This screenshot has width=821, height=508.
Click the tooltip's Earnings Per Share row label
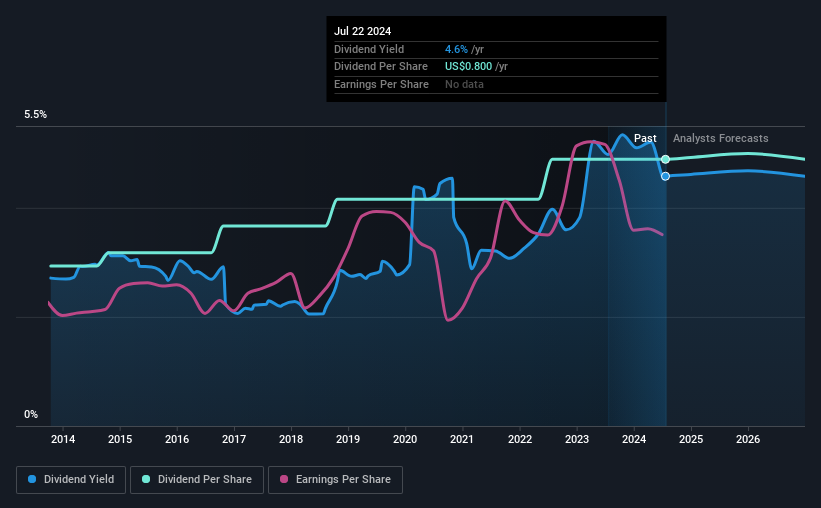click(382, 84)
